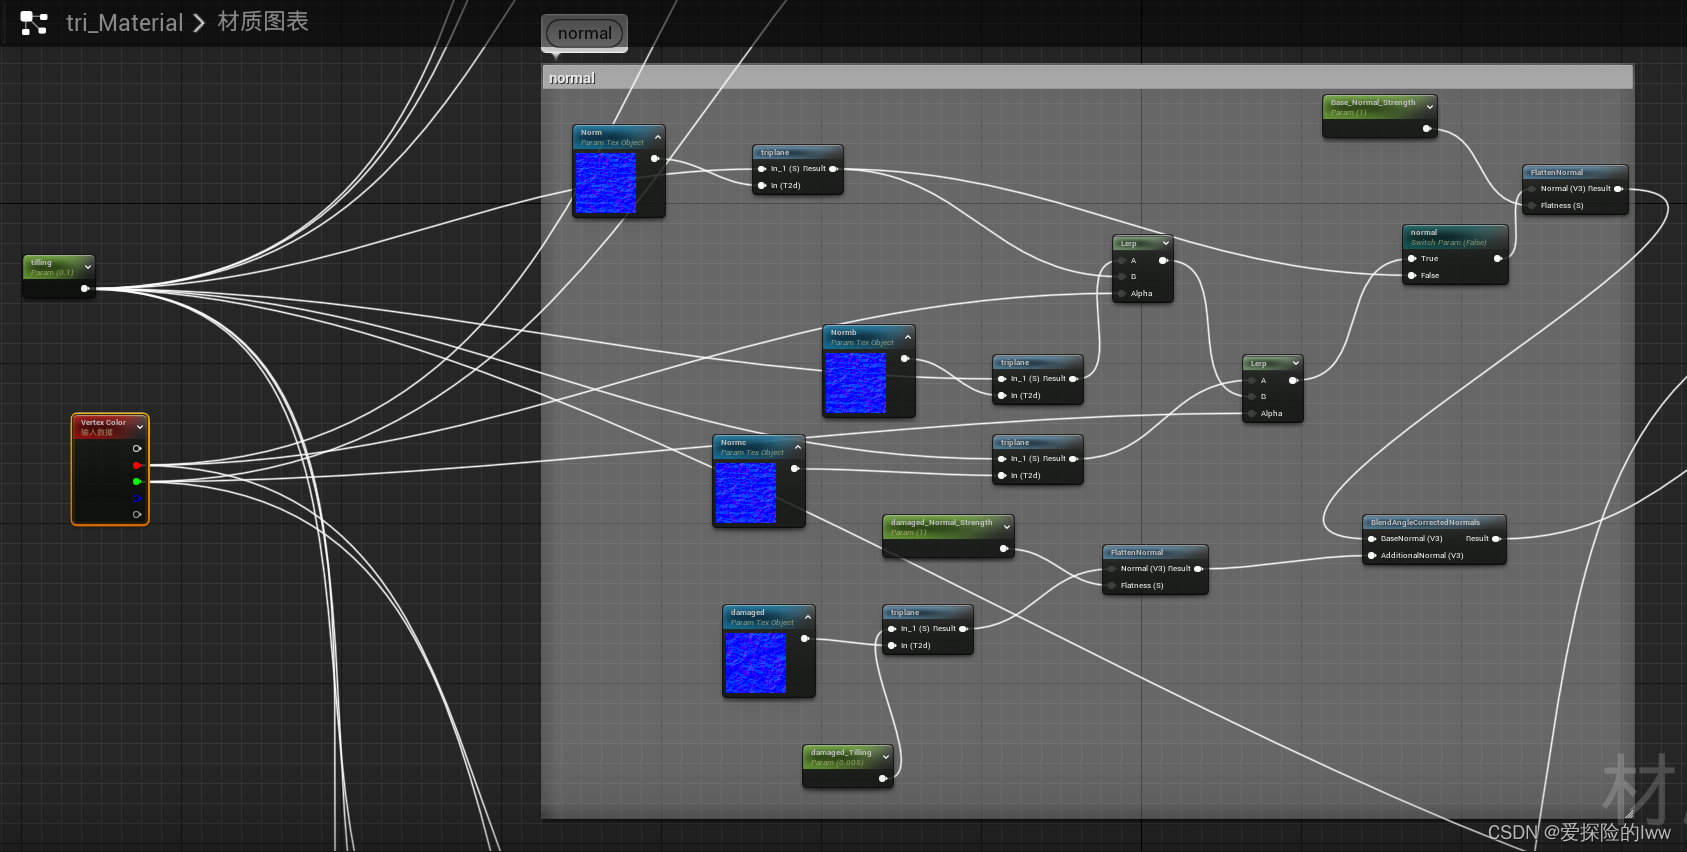Select the Norm texture preview thumbnail
This screenshot has height=852, width=1687.
tap(605, 183)
